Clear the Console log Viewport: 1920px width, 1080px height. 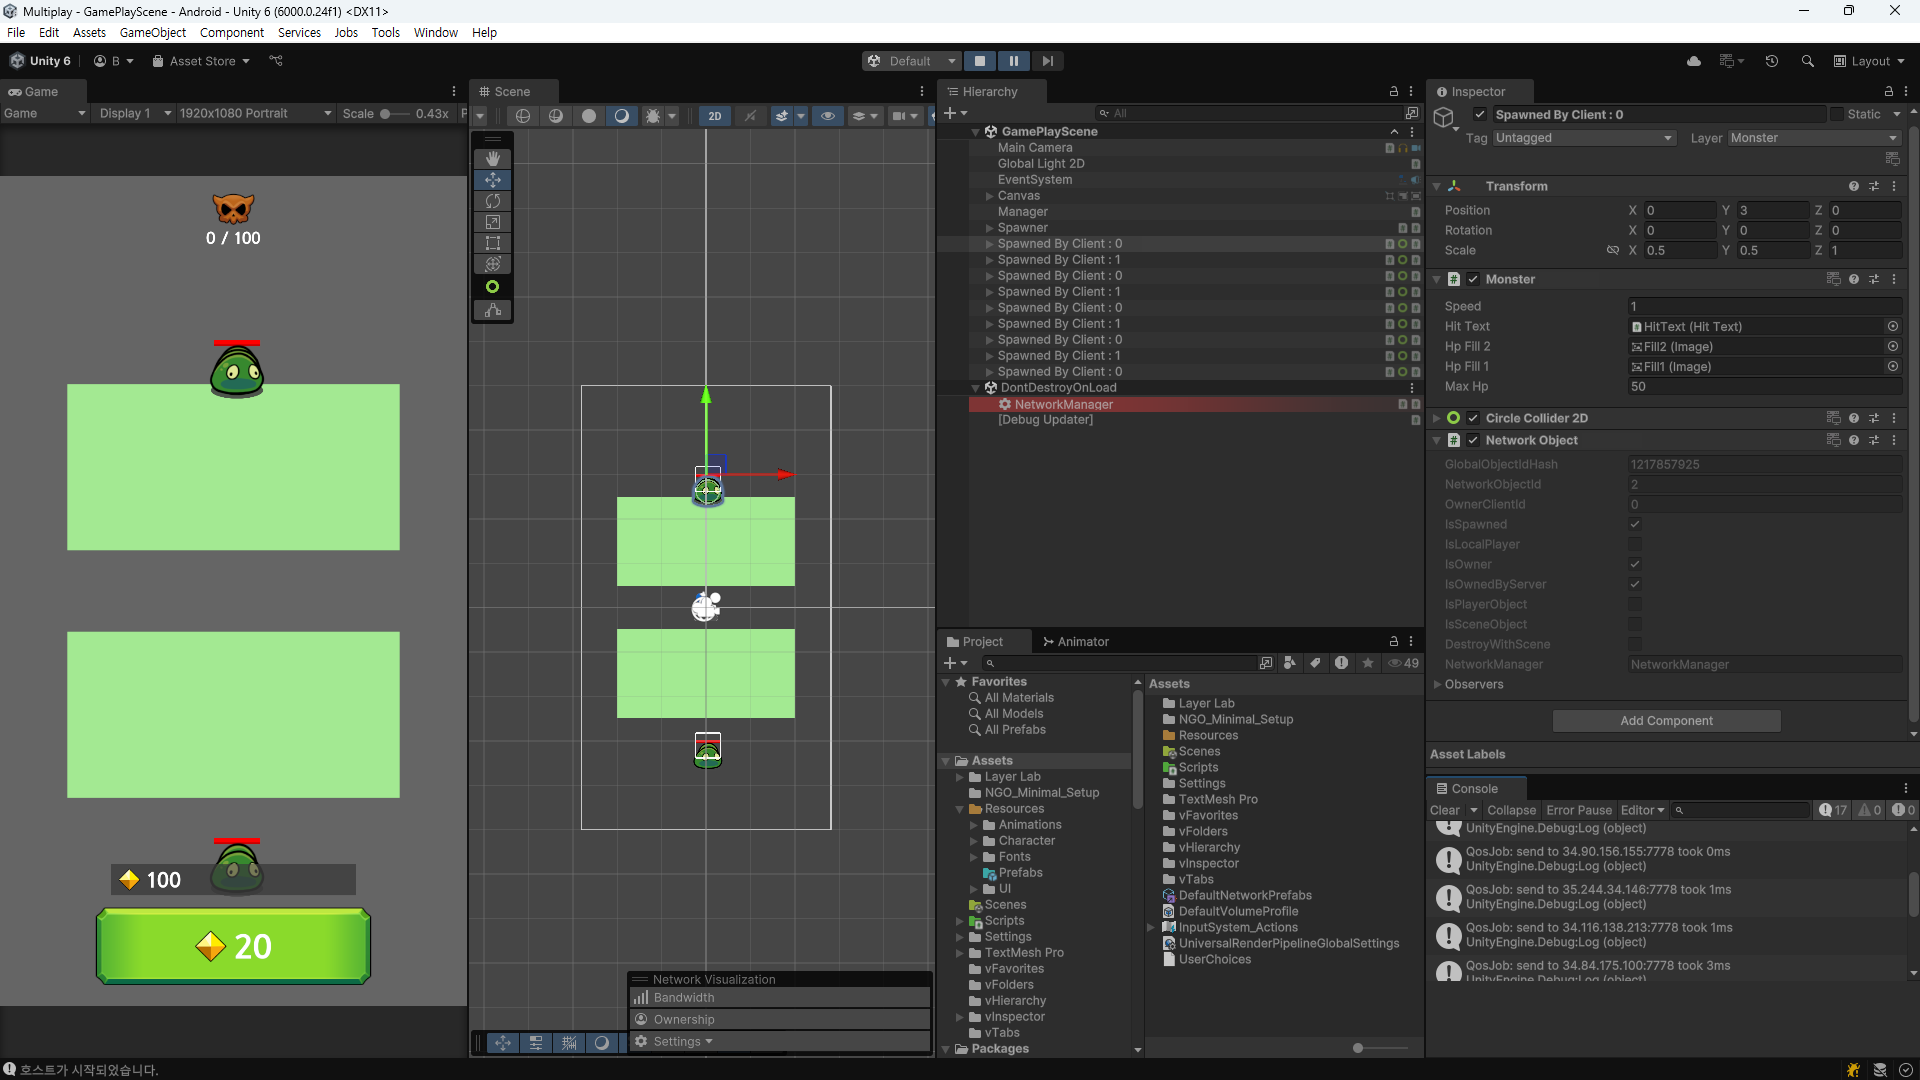pyautogui.click(x=1445, y=811)
